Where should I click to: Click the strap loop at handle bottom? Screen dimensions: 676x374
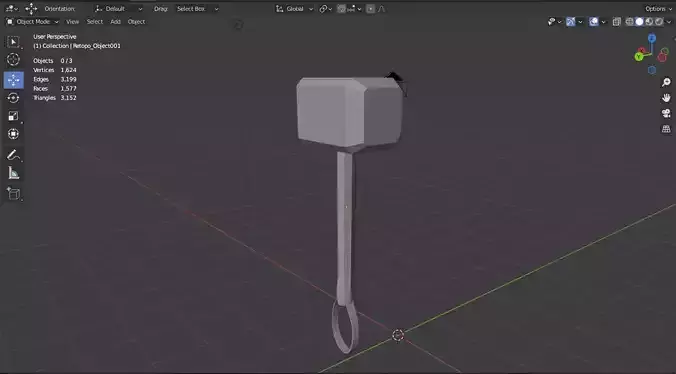pos(345,326)
